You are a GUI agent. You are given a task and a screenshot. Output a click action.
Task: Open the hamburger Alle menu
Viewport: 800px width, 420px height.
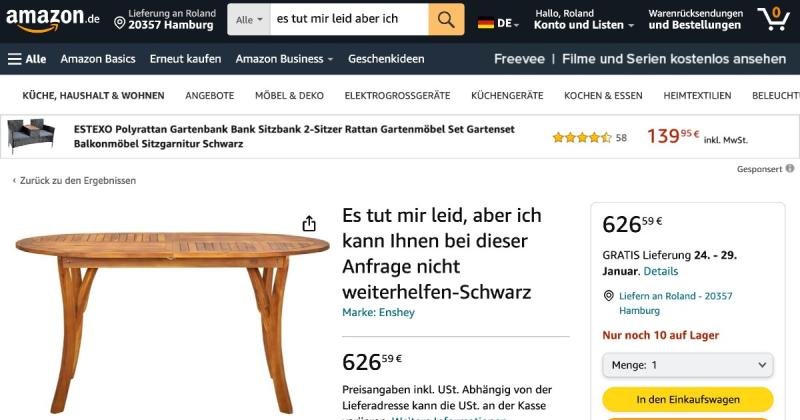click(x=27, y=59)
